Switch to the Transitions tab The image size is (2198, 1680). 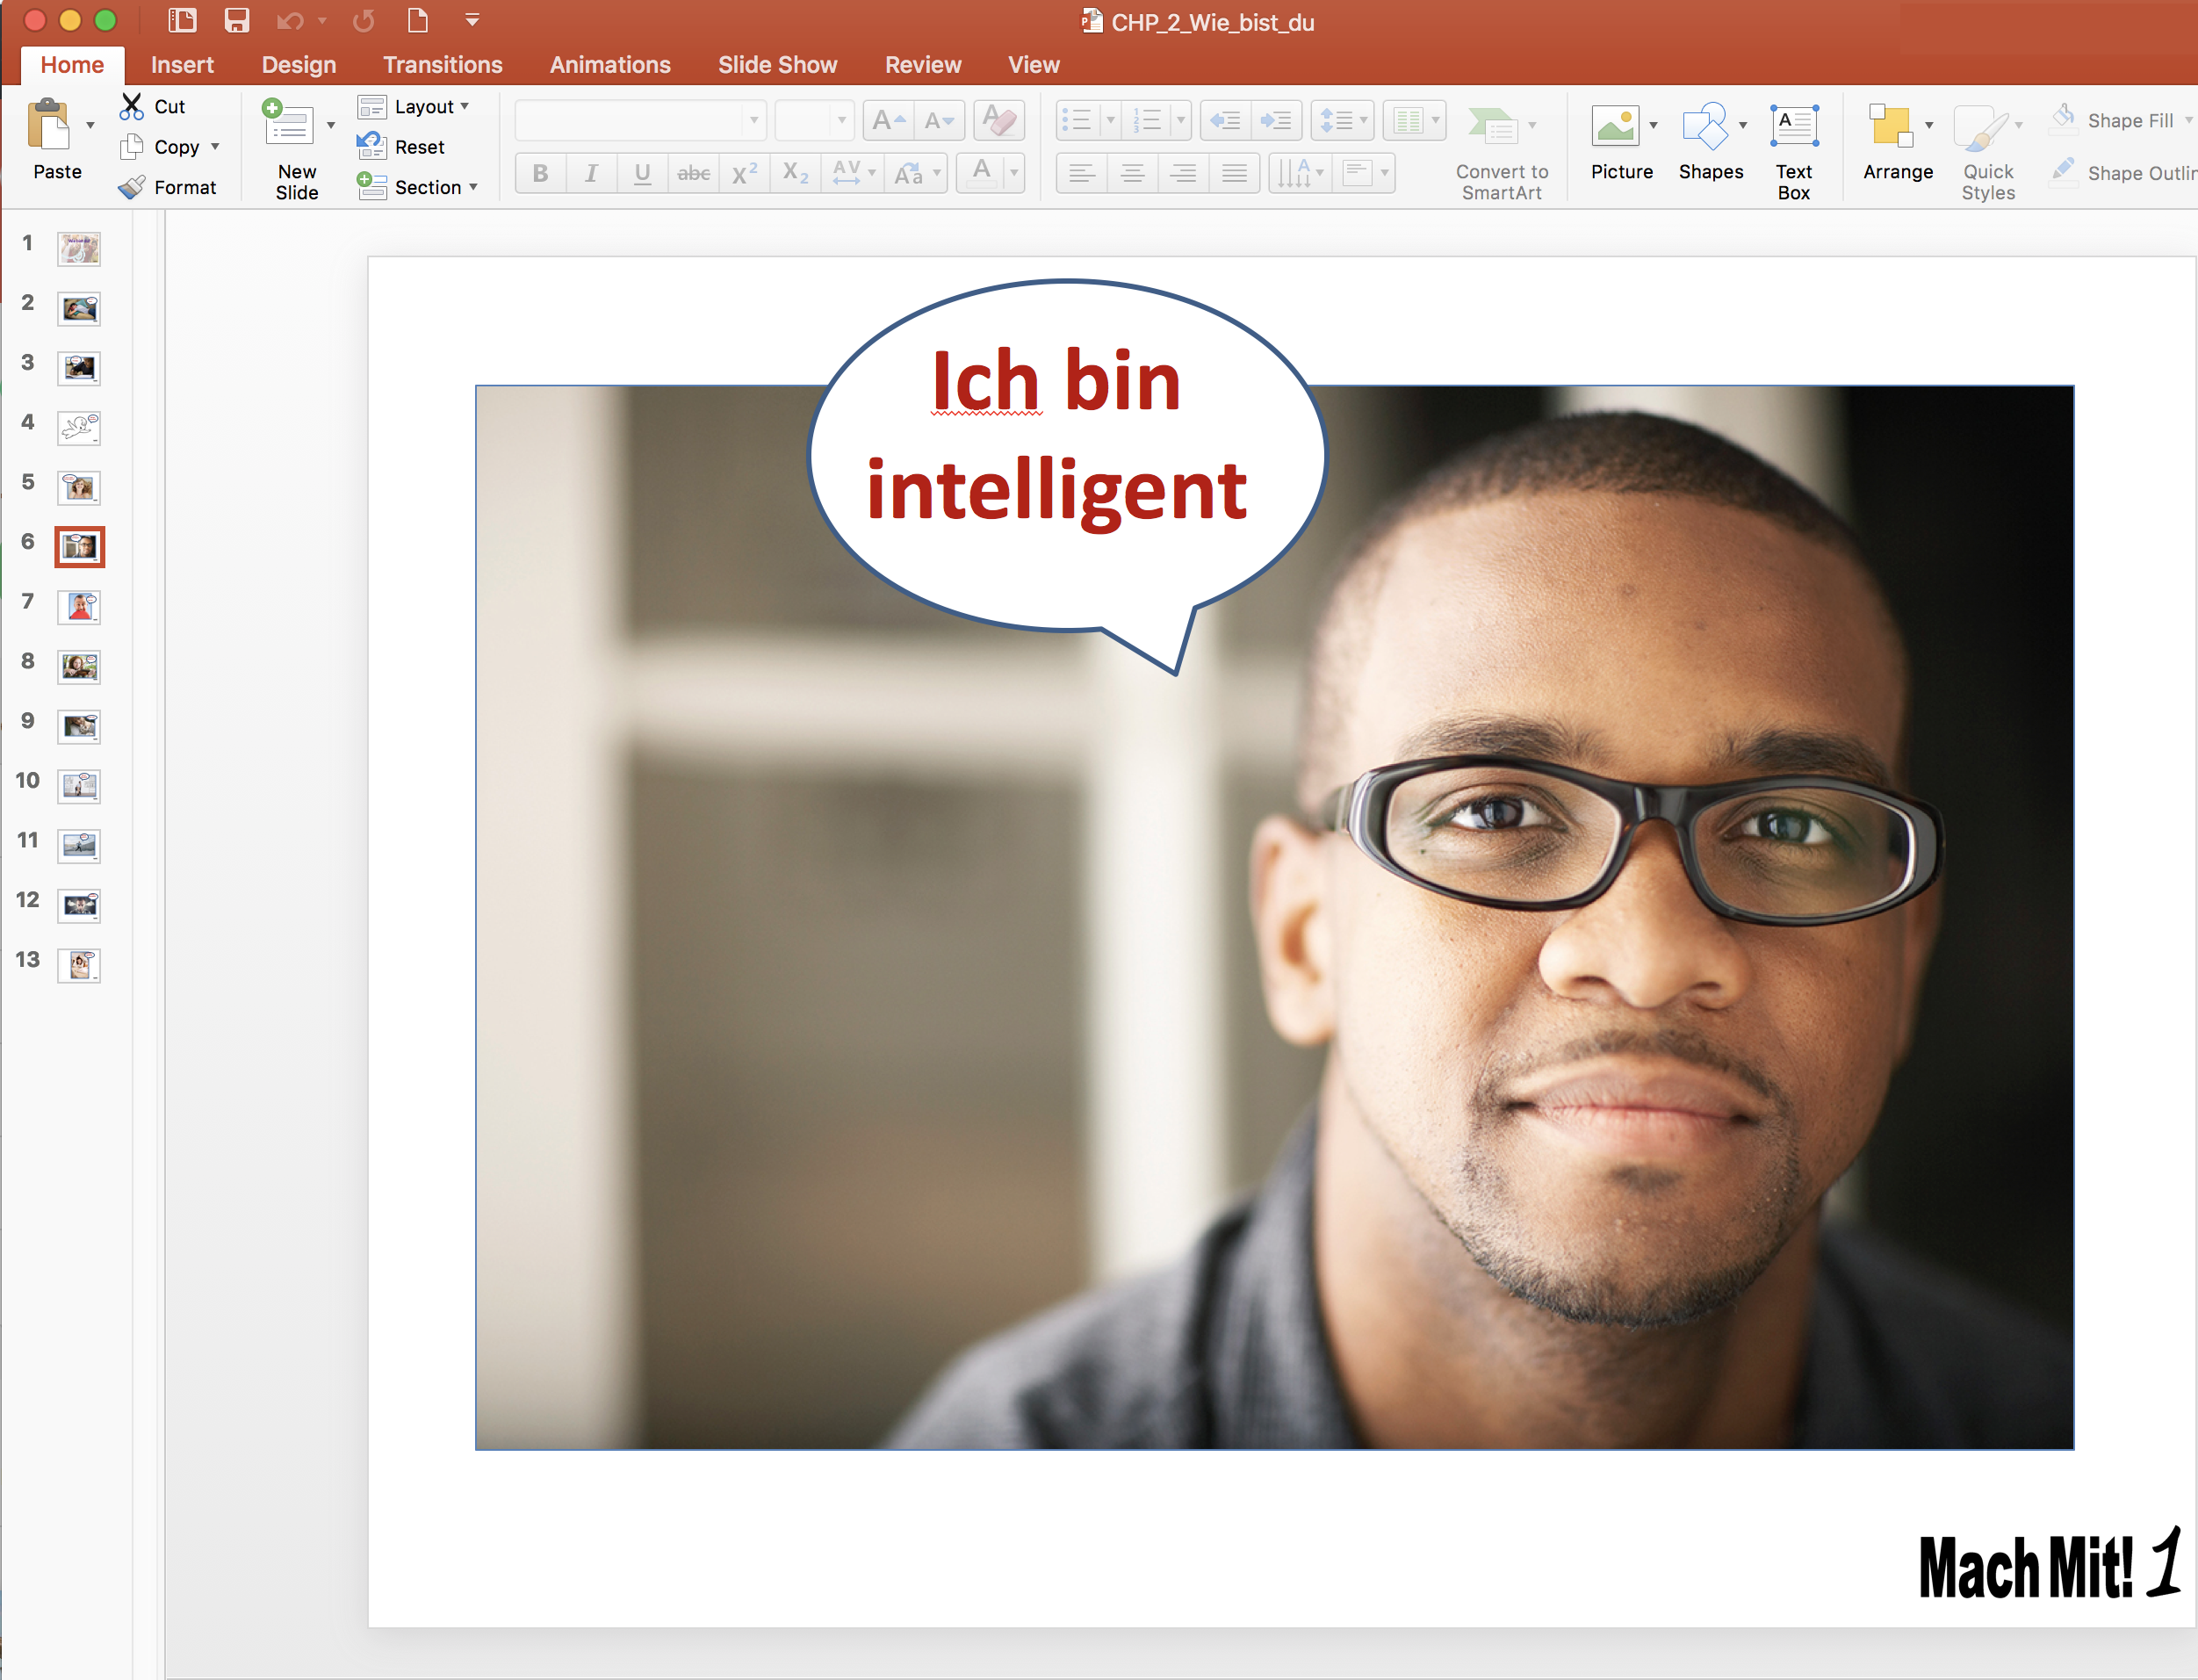pyautogui.click(x=443, y=65)
